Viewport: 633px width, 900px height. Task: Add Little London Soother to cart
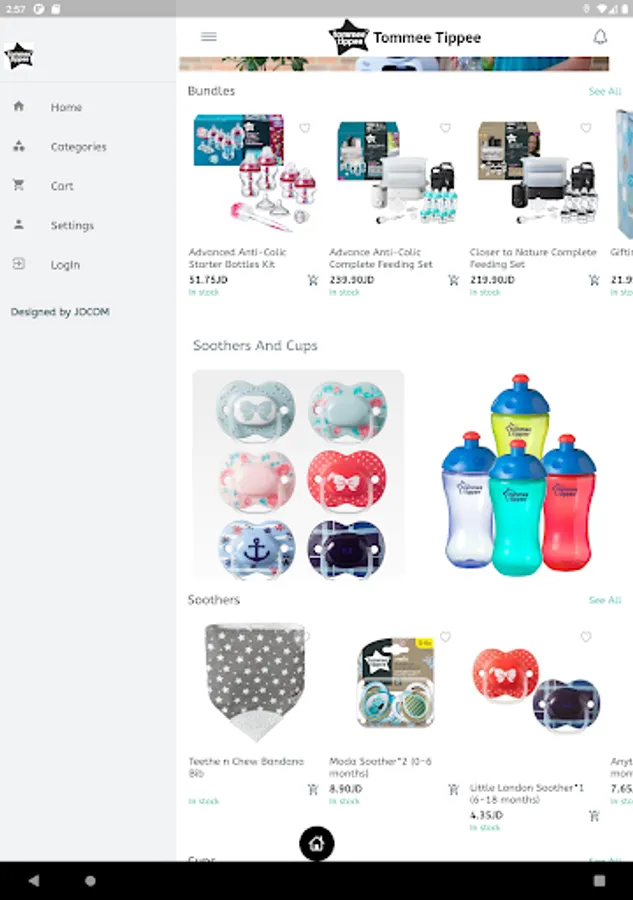tap(594, 816)
